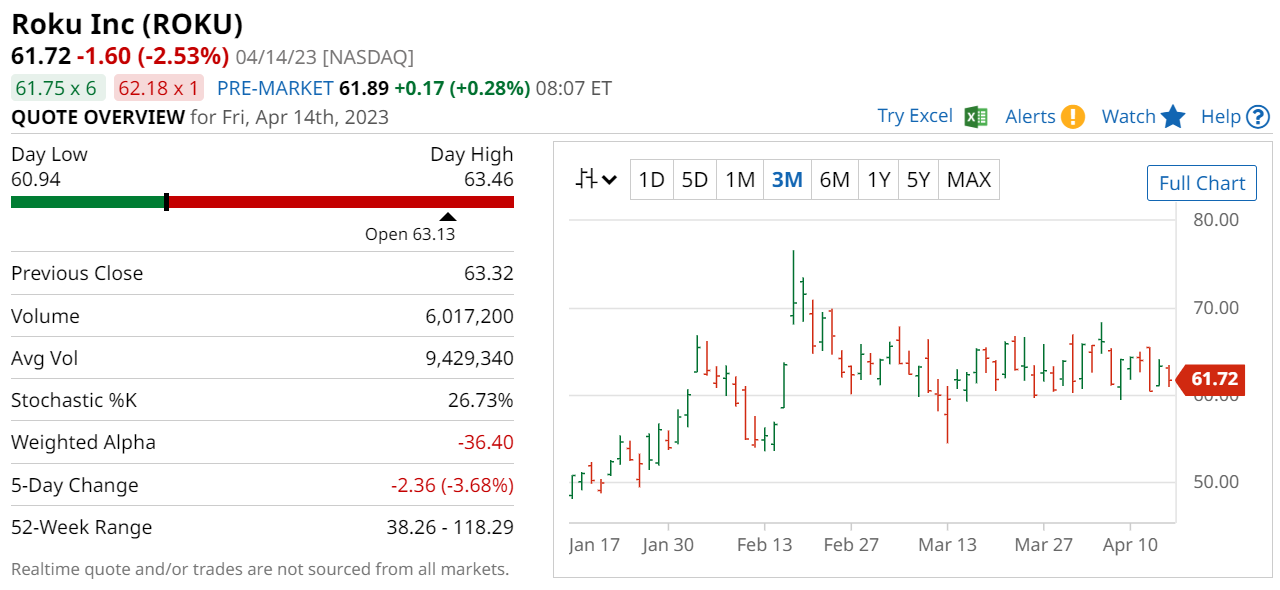Select the 5D chart range
This screenshot has width=1280, height=590.
click(x=695, y=180)
